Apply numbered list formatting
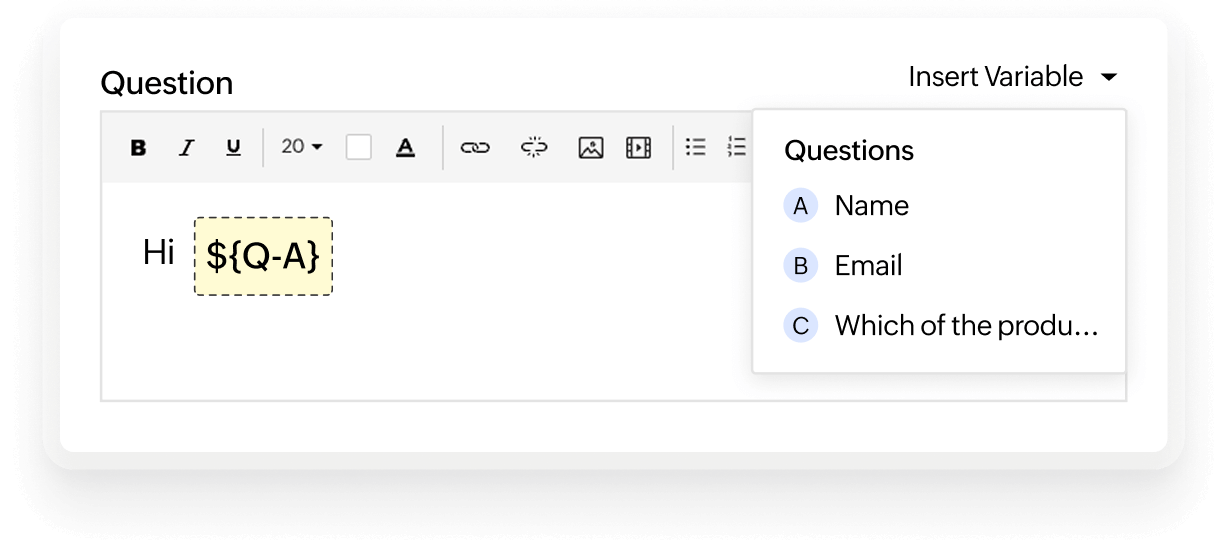The image size is (1227, 554). pyautogui.click(x=738, y=148)
